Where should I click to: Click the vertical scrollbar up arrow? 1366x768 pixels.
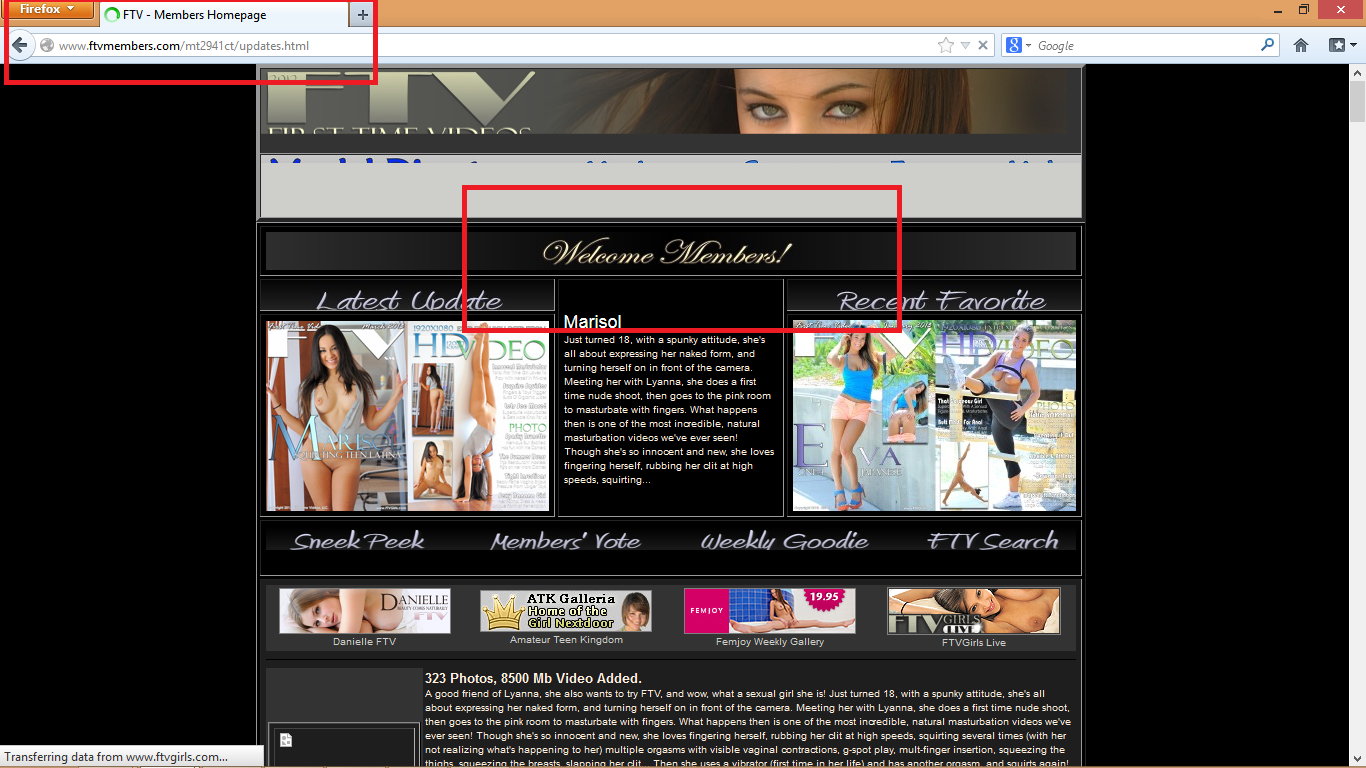coord(1357,74)
